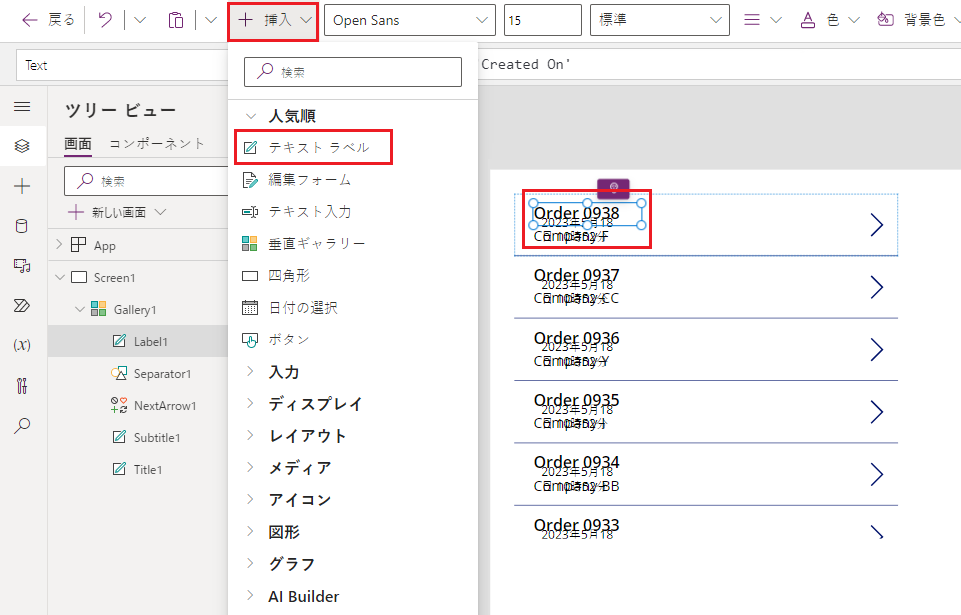Click the hamburger menu icon in sidebar
961x615 pixels.
click(x=22, y=107)
